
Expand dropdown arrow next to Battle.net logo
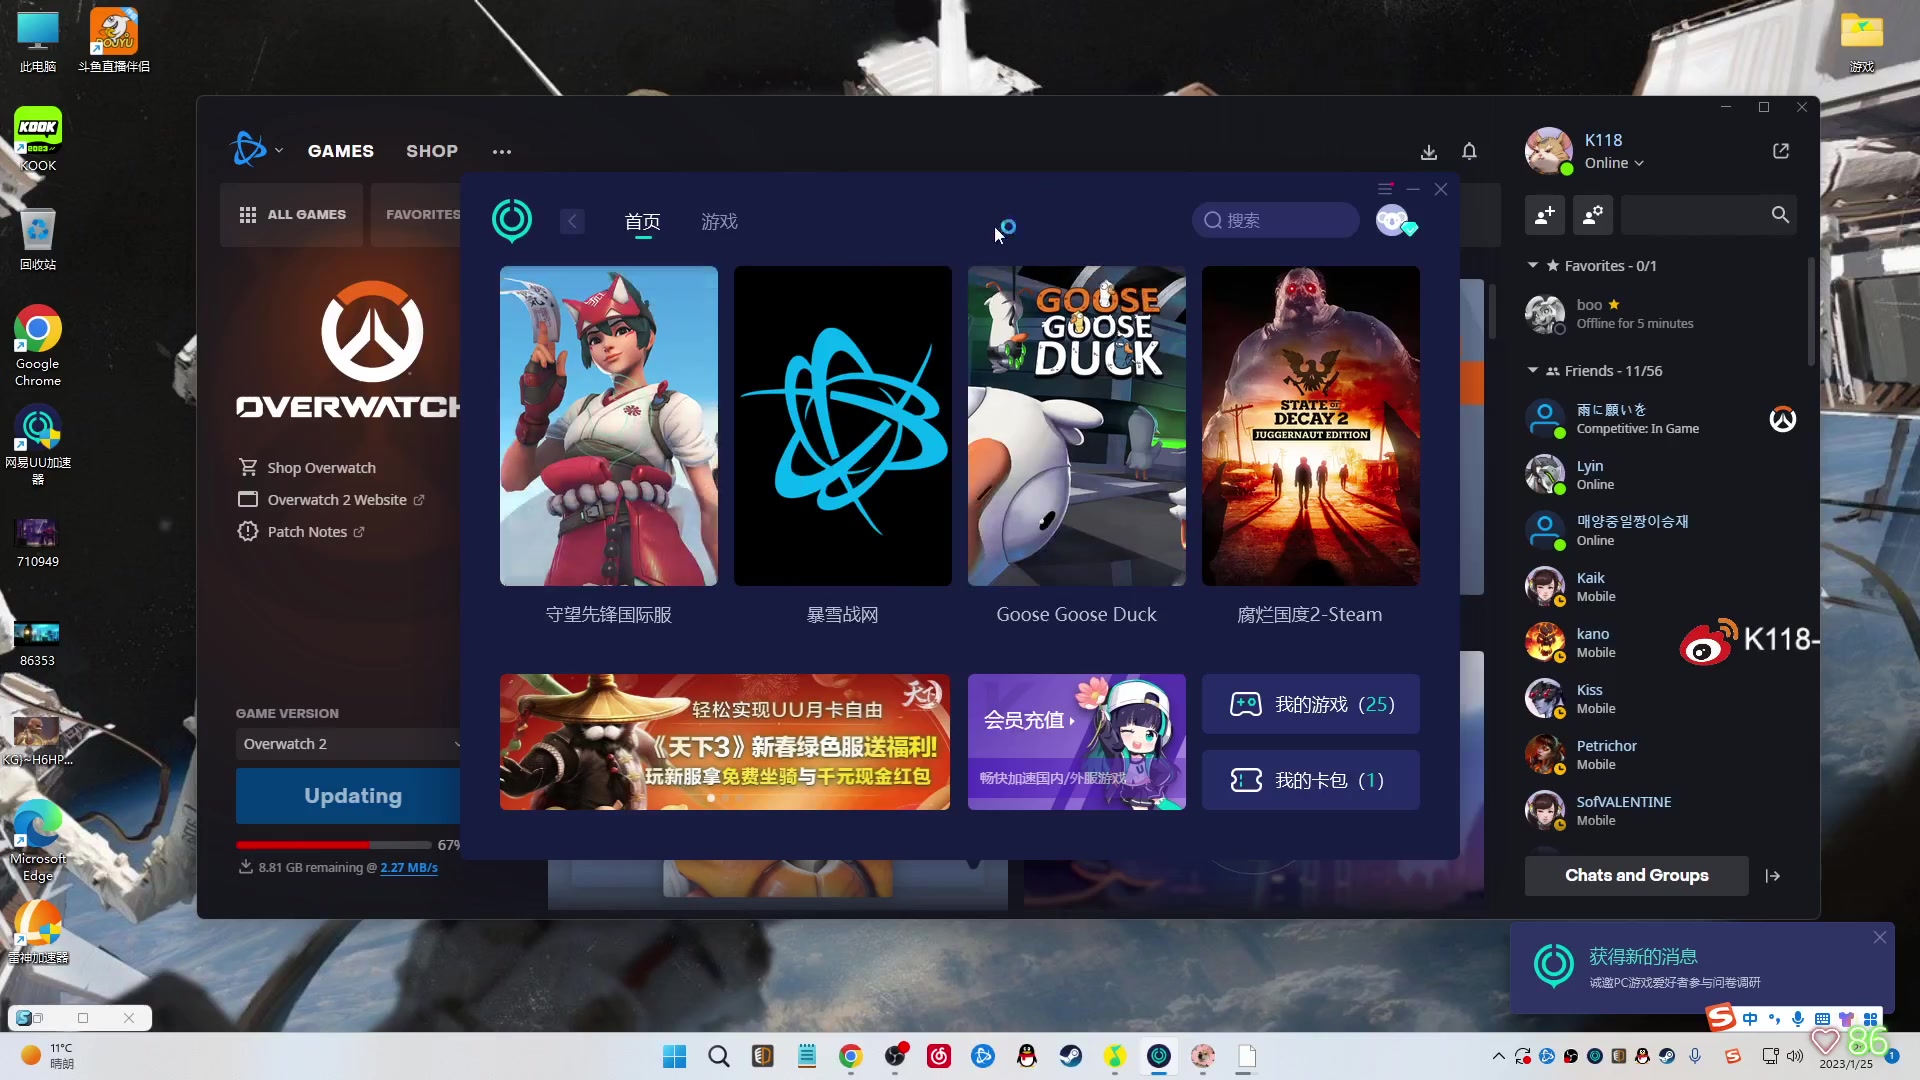point(279,151)
